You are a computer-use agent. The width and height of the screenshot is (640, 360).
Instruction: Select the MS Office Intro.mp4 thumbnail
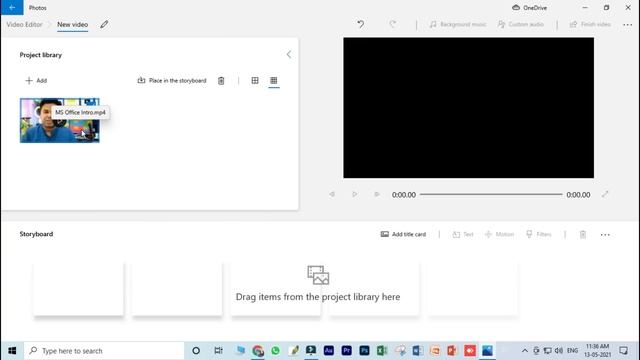click(x=60, y=120)
